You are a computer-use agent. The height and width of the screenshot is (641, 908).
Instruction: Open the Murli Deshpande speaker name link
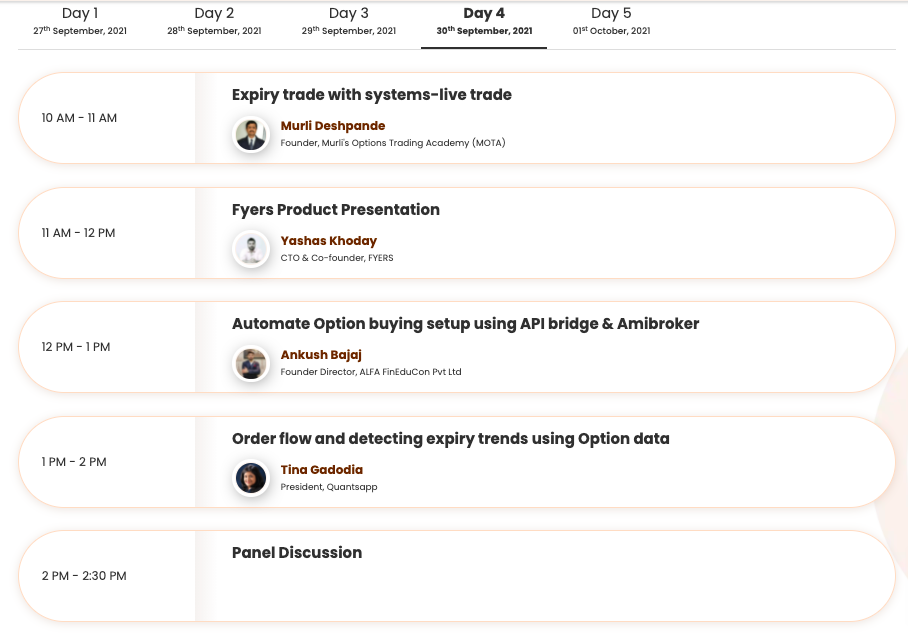333,126
